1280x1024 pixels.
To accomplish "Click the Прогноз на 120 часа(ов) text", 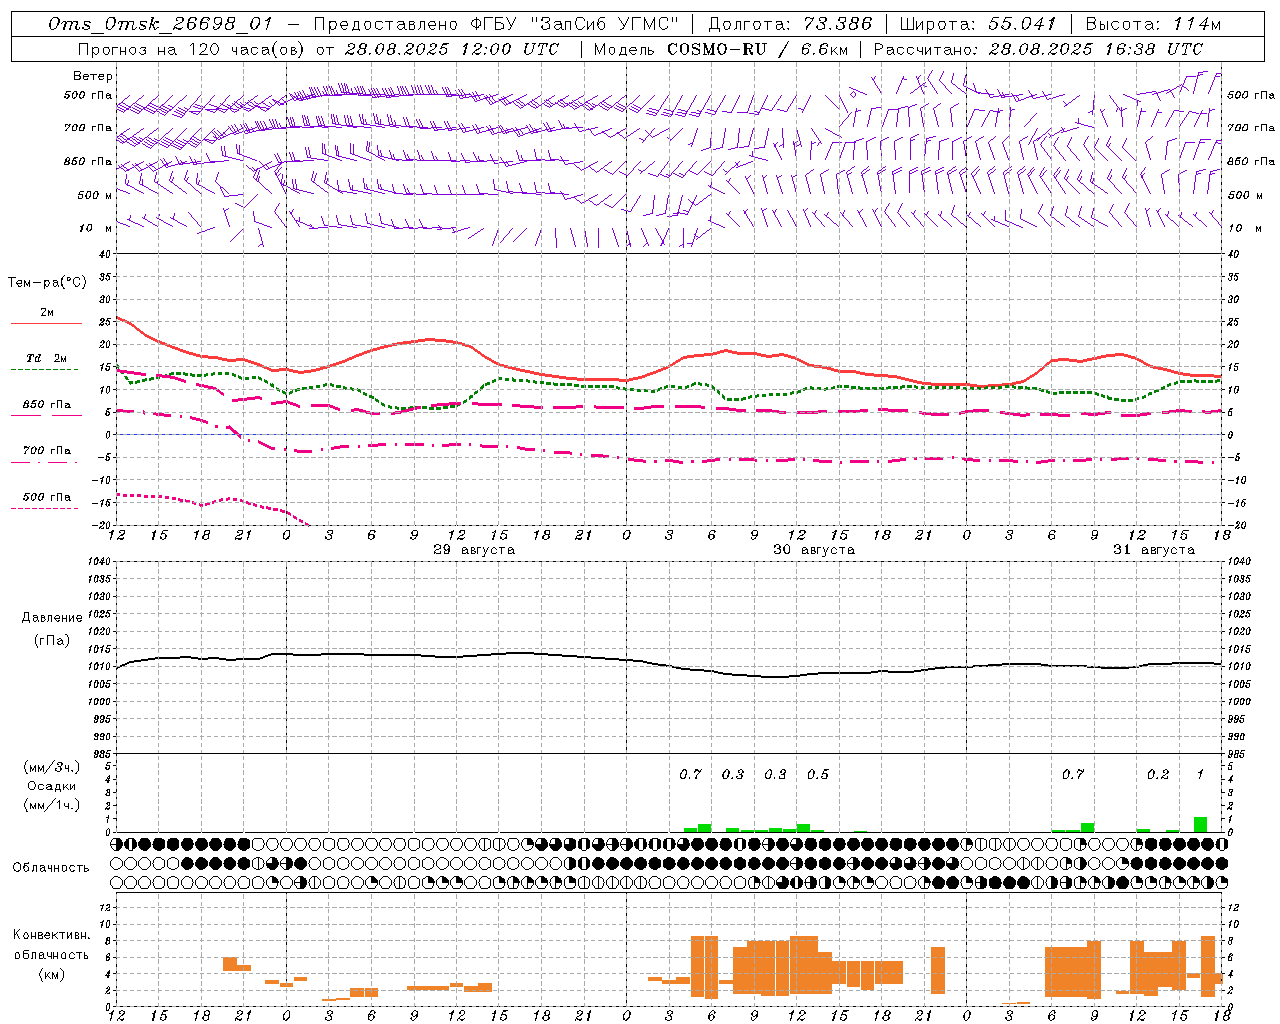I will click(193, 49).
